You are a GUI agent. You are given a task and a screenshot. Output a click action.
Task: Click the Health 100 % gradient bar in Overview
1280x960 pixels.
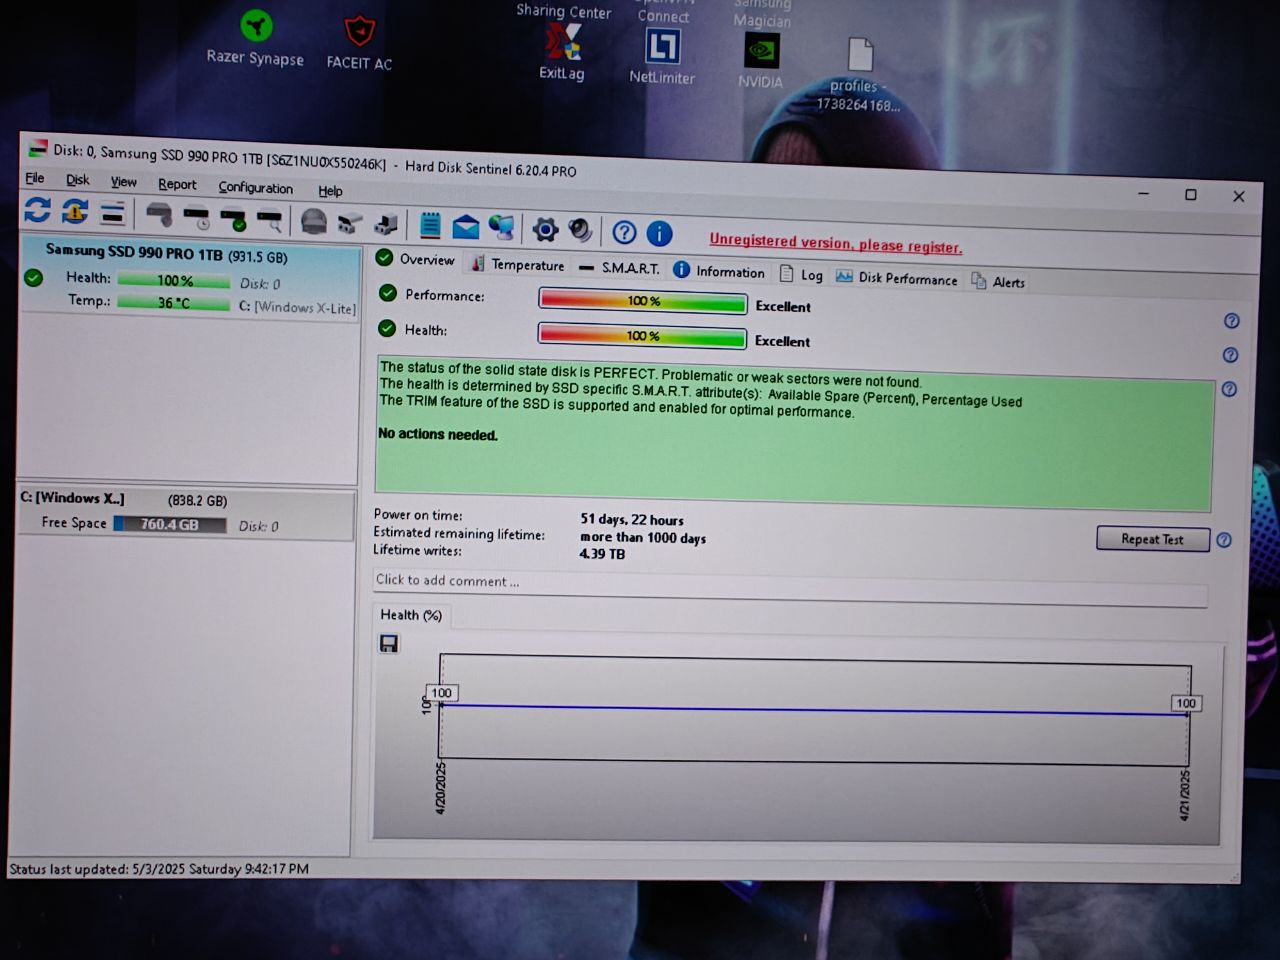point(643,336)
